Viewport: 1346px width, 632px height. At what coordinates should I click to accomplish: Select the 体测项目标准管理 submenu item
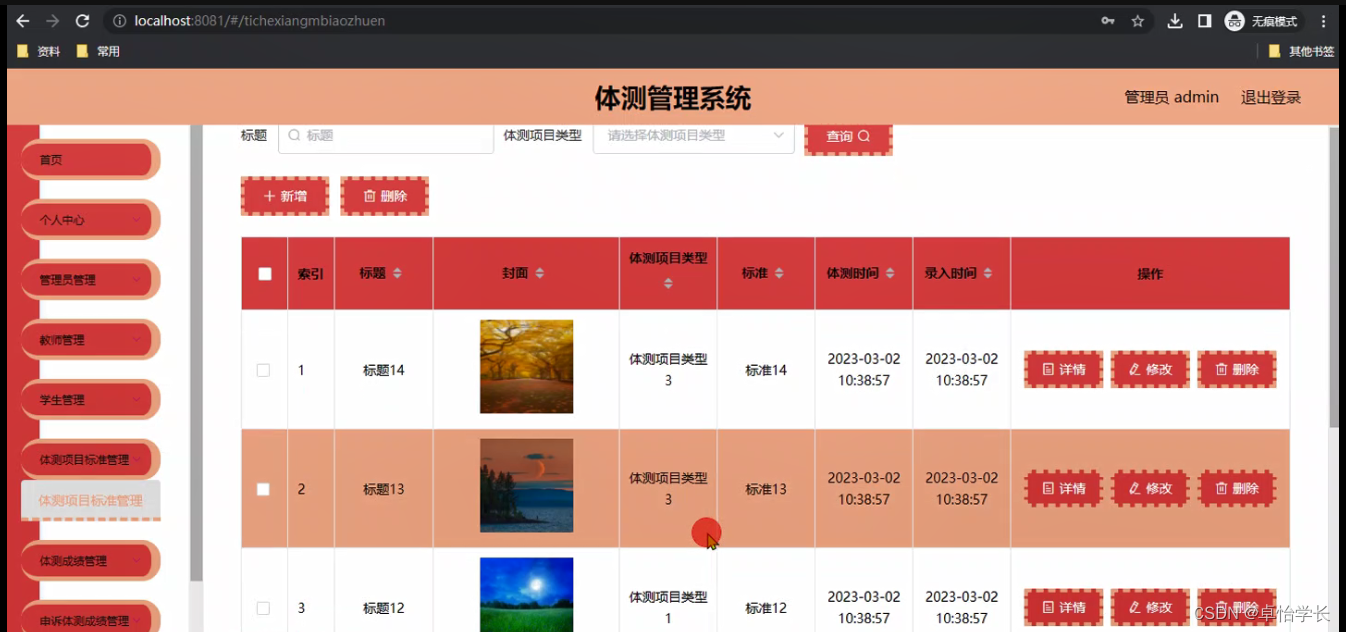(x=90, y=500)
